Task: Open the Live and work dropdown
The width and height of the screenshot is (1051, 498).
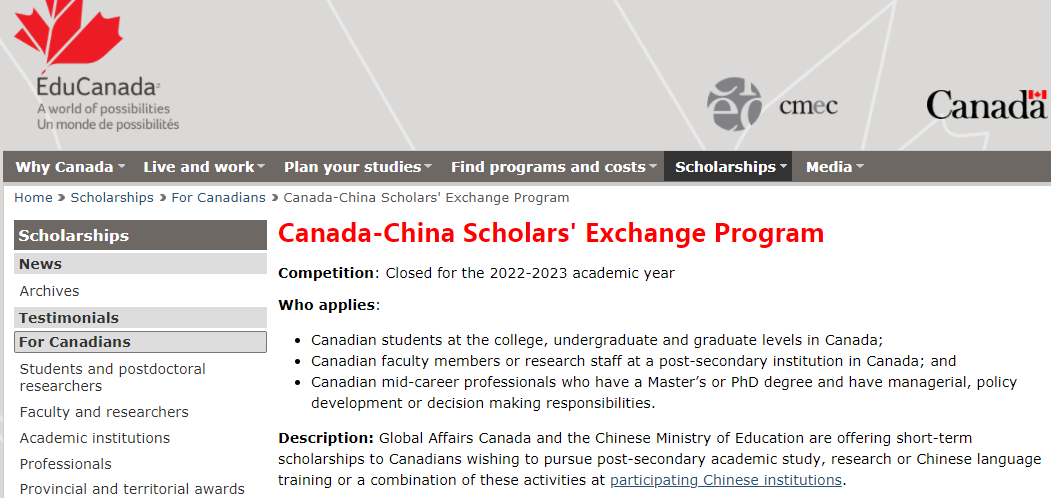Action: coord(204,167)
